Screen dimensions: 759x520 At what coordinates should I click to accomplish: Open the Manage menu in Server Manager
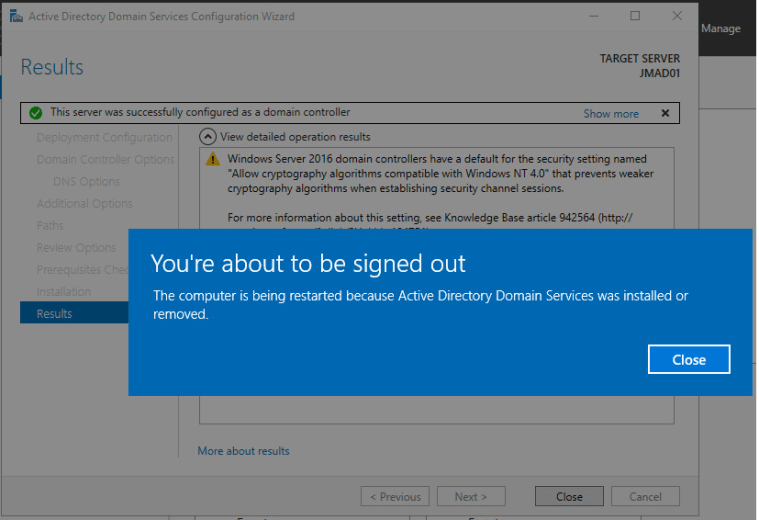tap(720, 29)
